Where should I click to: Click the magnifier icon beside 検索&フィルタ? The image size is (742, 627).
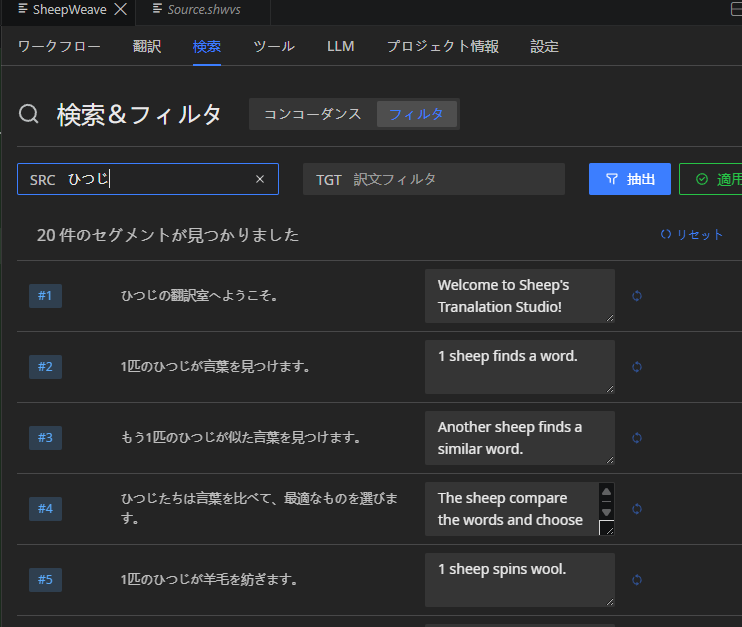pos(28,114)
